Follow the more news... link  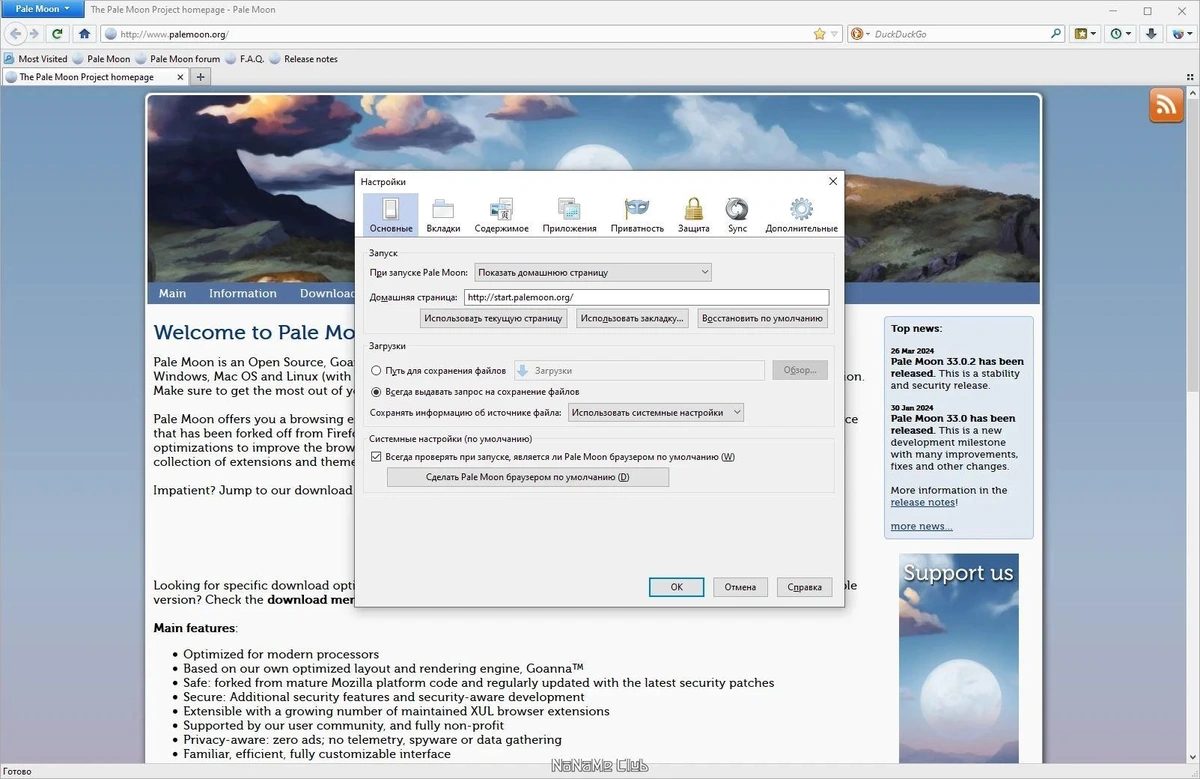pyautogui.click(x=921, y=526)
